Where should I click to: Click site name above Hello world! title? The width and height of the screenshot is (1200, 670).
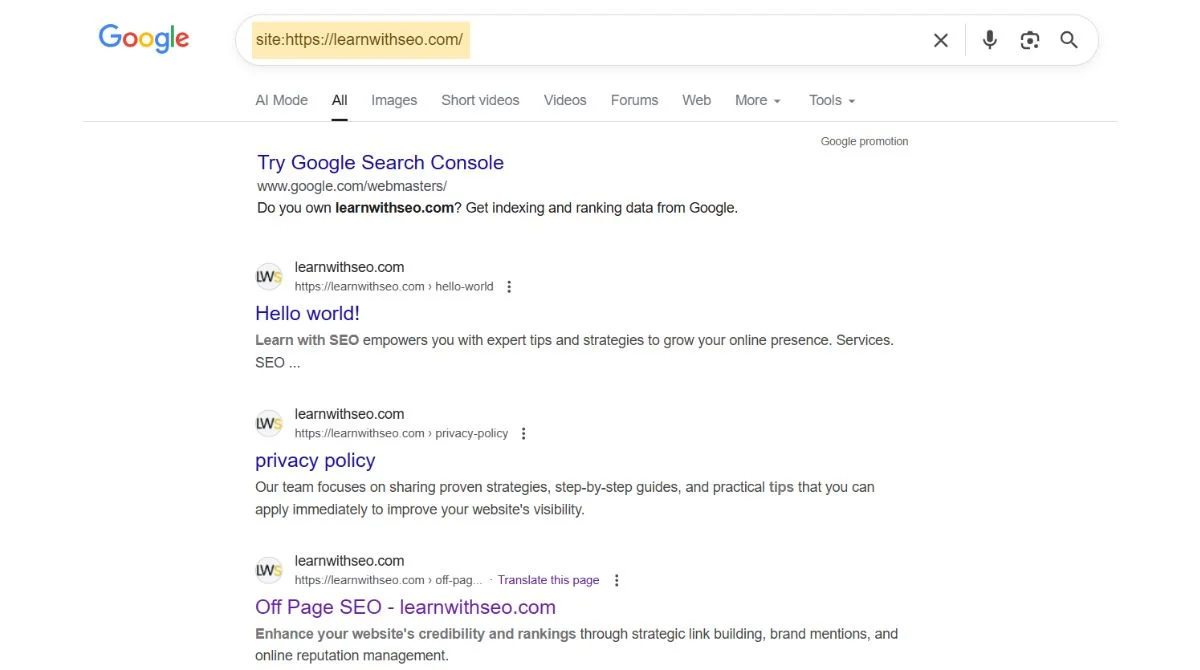[349, 267]
